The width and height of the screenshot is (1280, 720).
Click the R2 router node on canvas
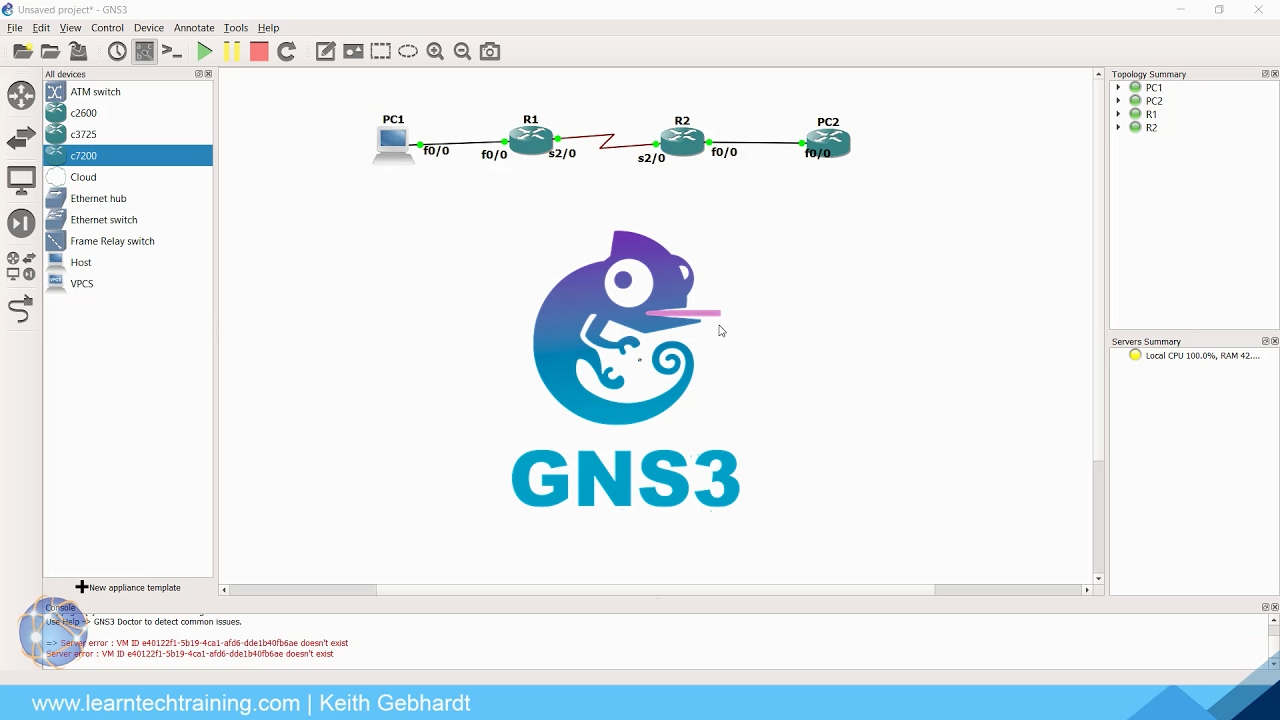click(682, 141)
